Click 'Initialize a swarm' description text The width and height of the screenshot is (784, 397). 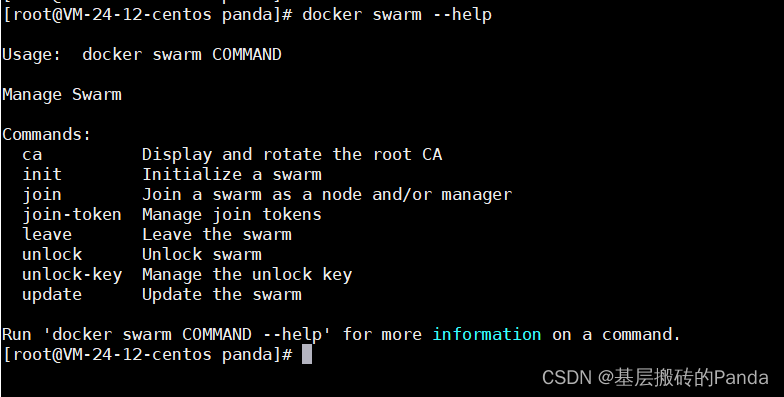pyautogui.click(x=232, y=174)
